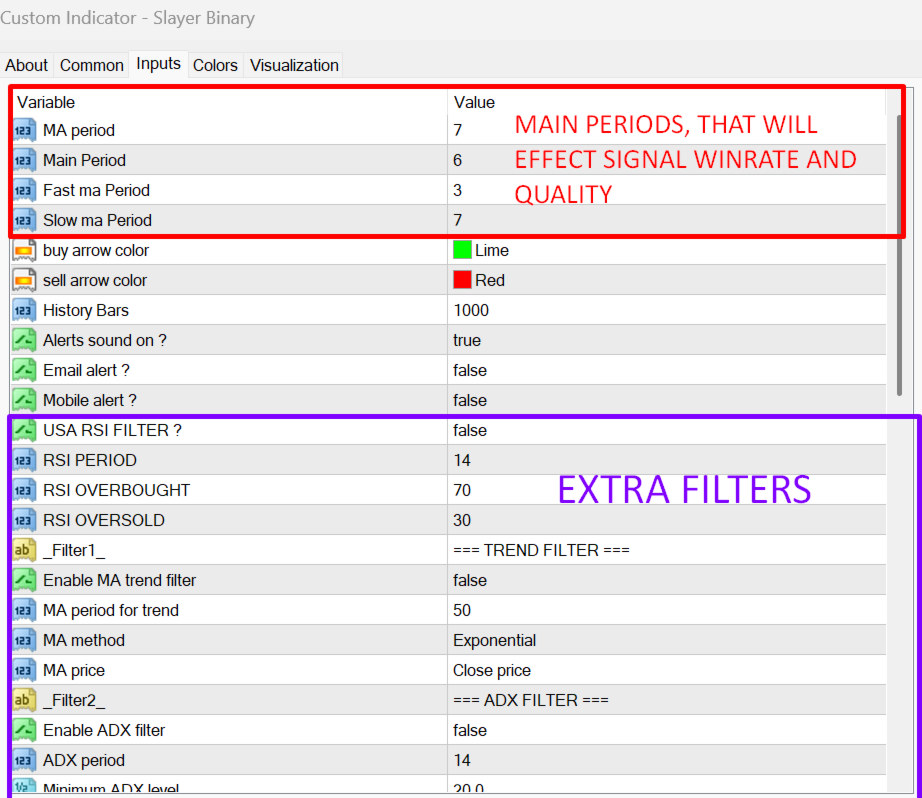Image resolution: width=922 pixels, height=798 pixels.
Task: Click the boolean icon beside Email alert
Action: click(24, 370)
